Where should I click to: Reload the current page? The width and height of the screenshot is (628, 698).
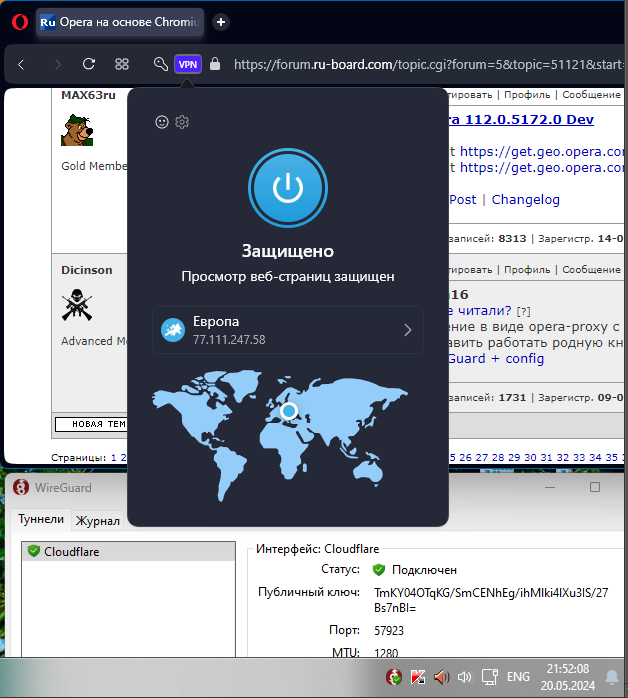click(89, 64)
